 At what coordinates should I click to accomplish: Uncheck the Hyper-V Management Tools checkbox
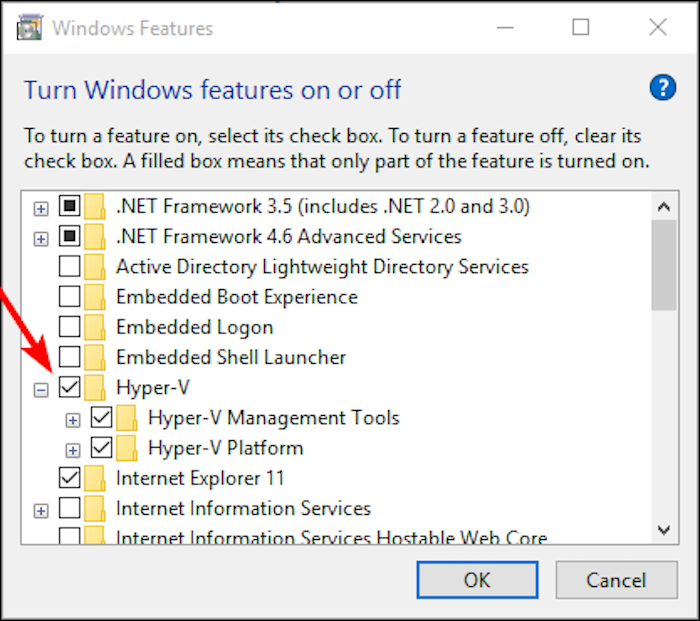click(101, 417)
